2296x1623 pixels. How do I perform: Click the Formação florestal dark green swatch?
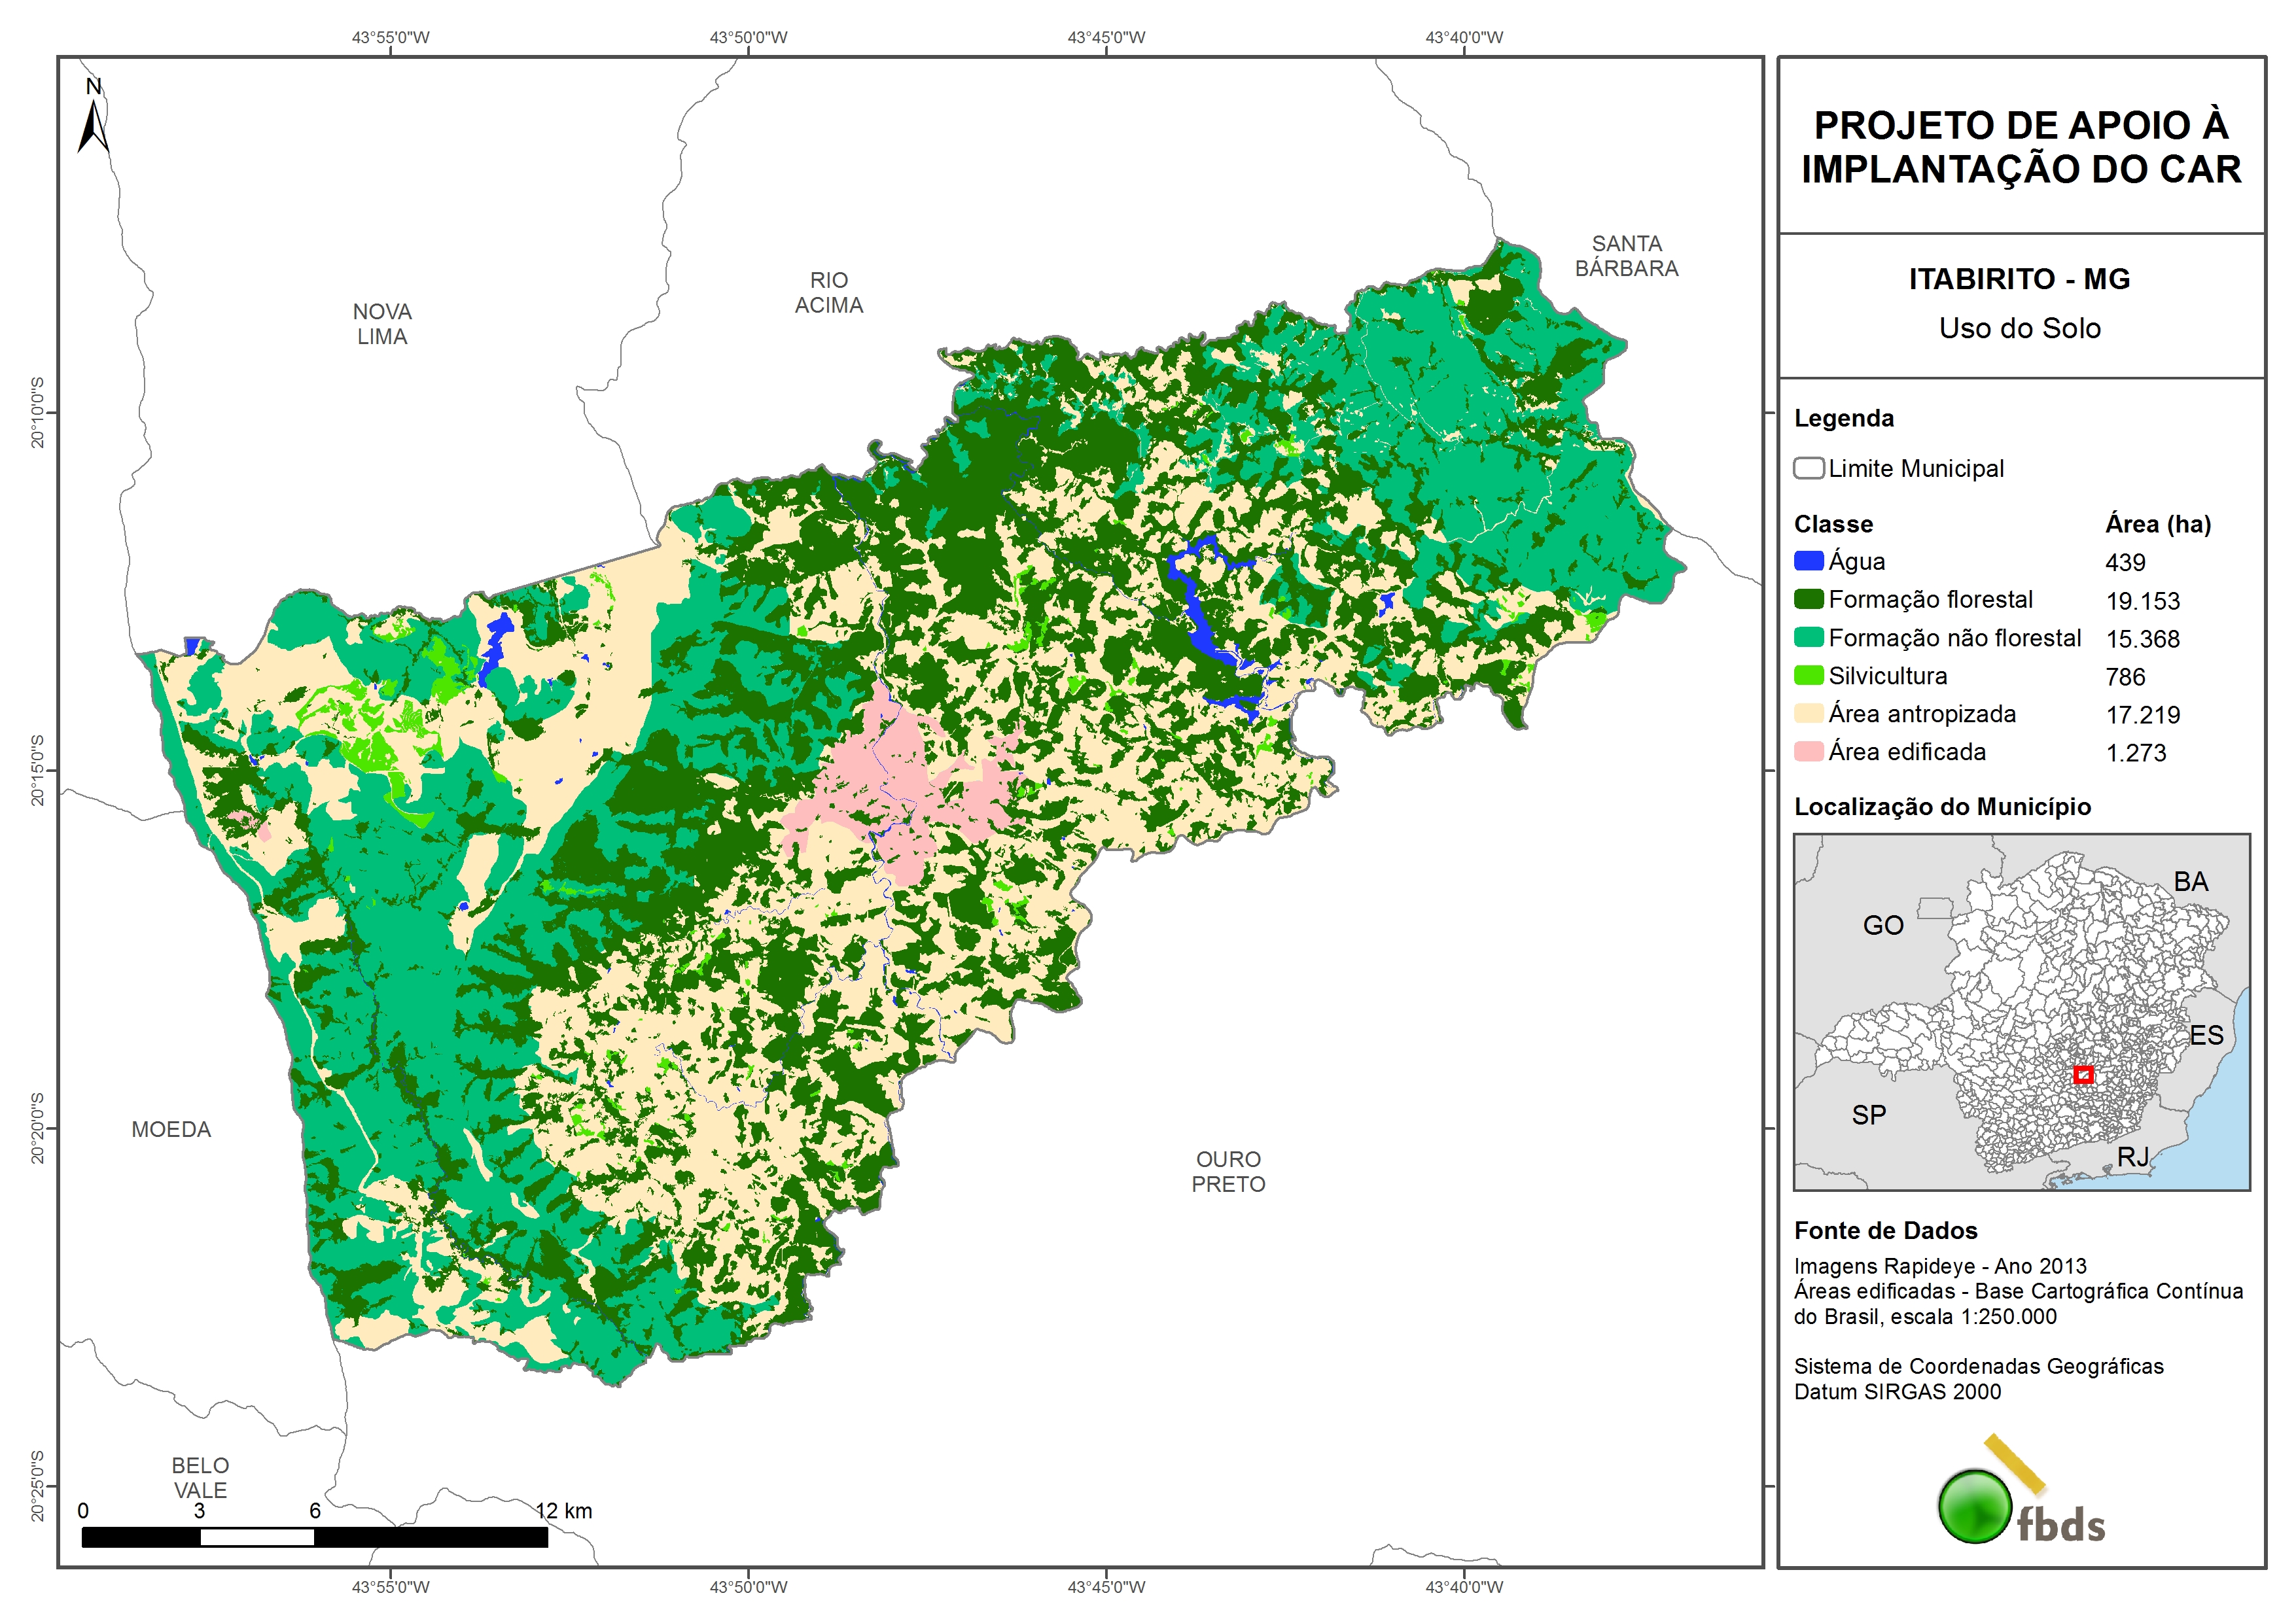[x=1808, y=599]
